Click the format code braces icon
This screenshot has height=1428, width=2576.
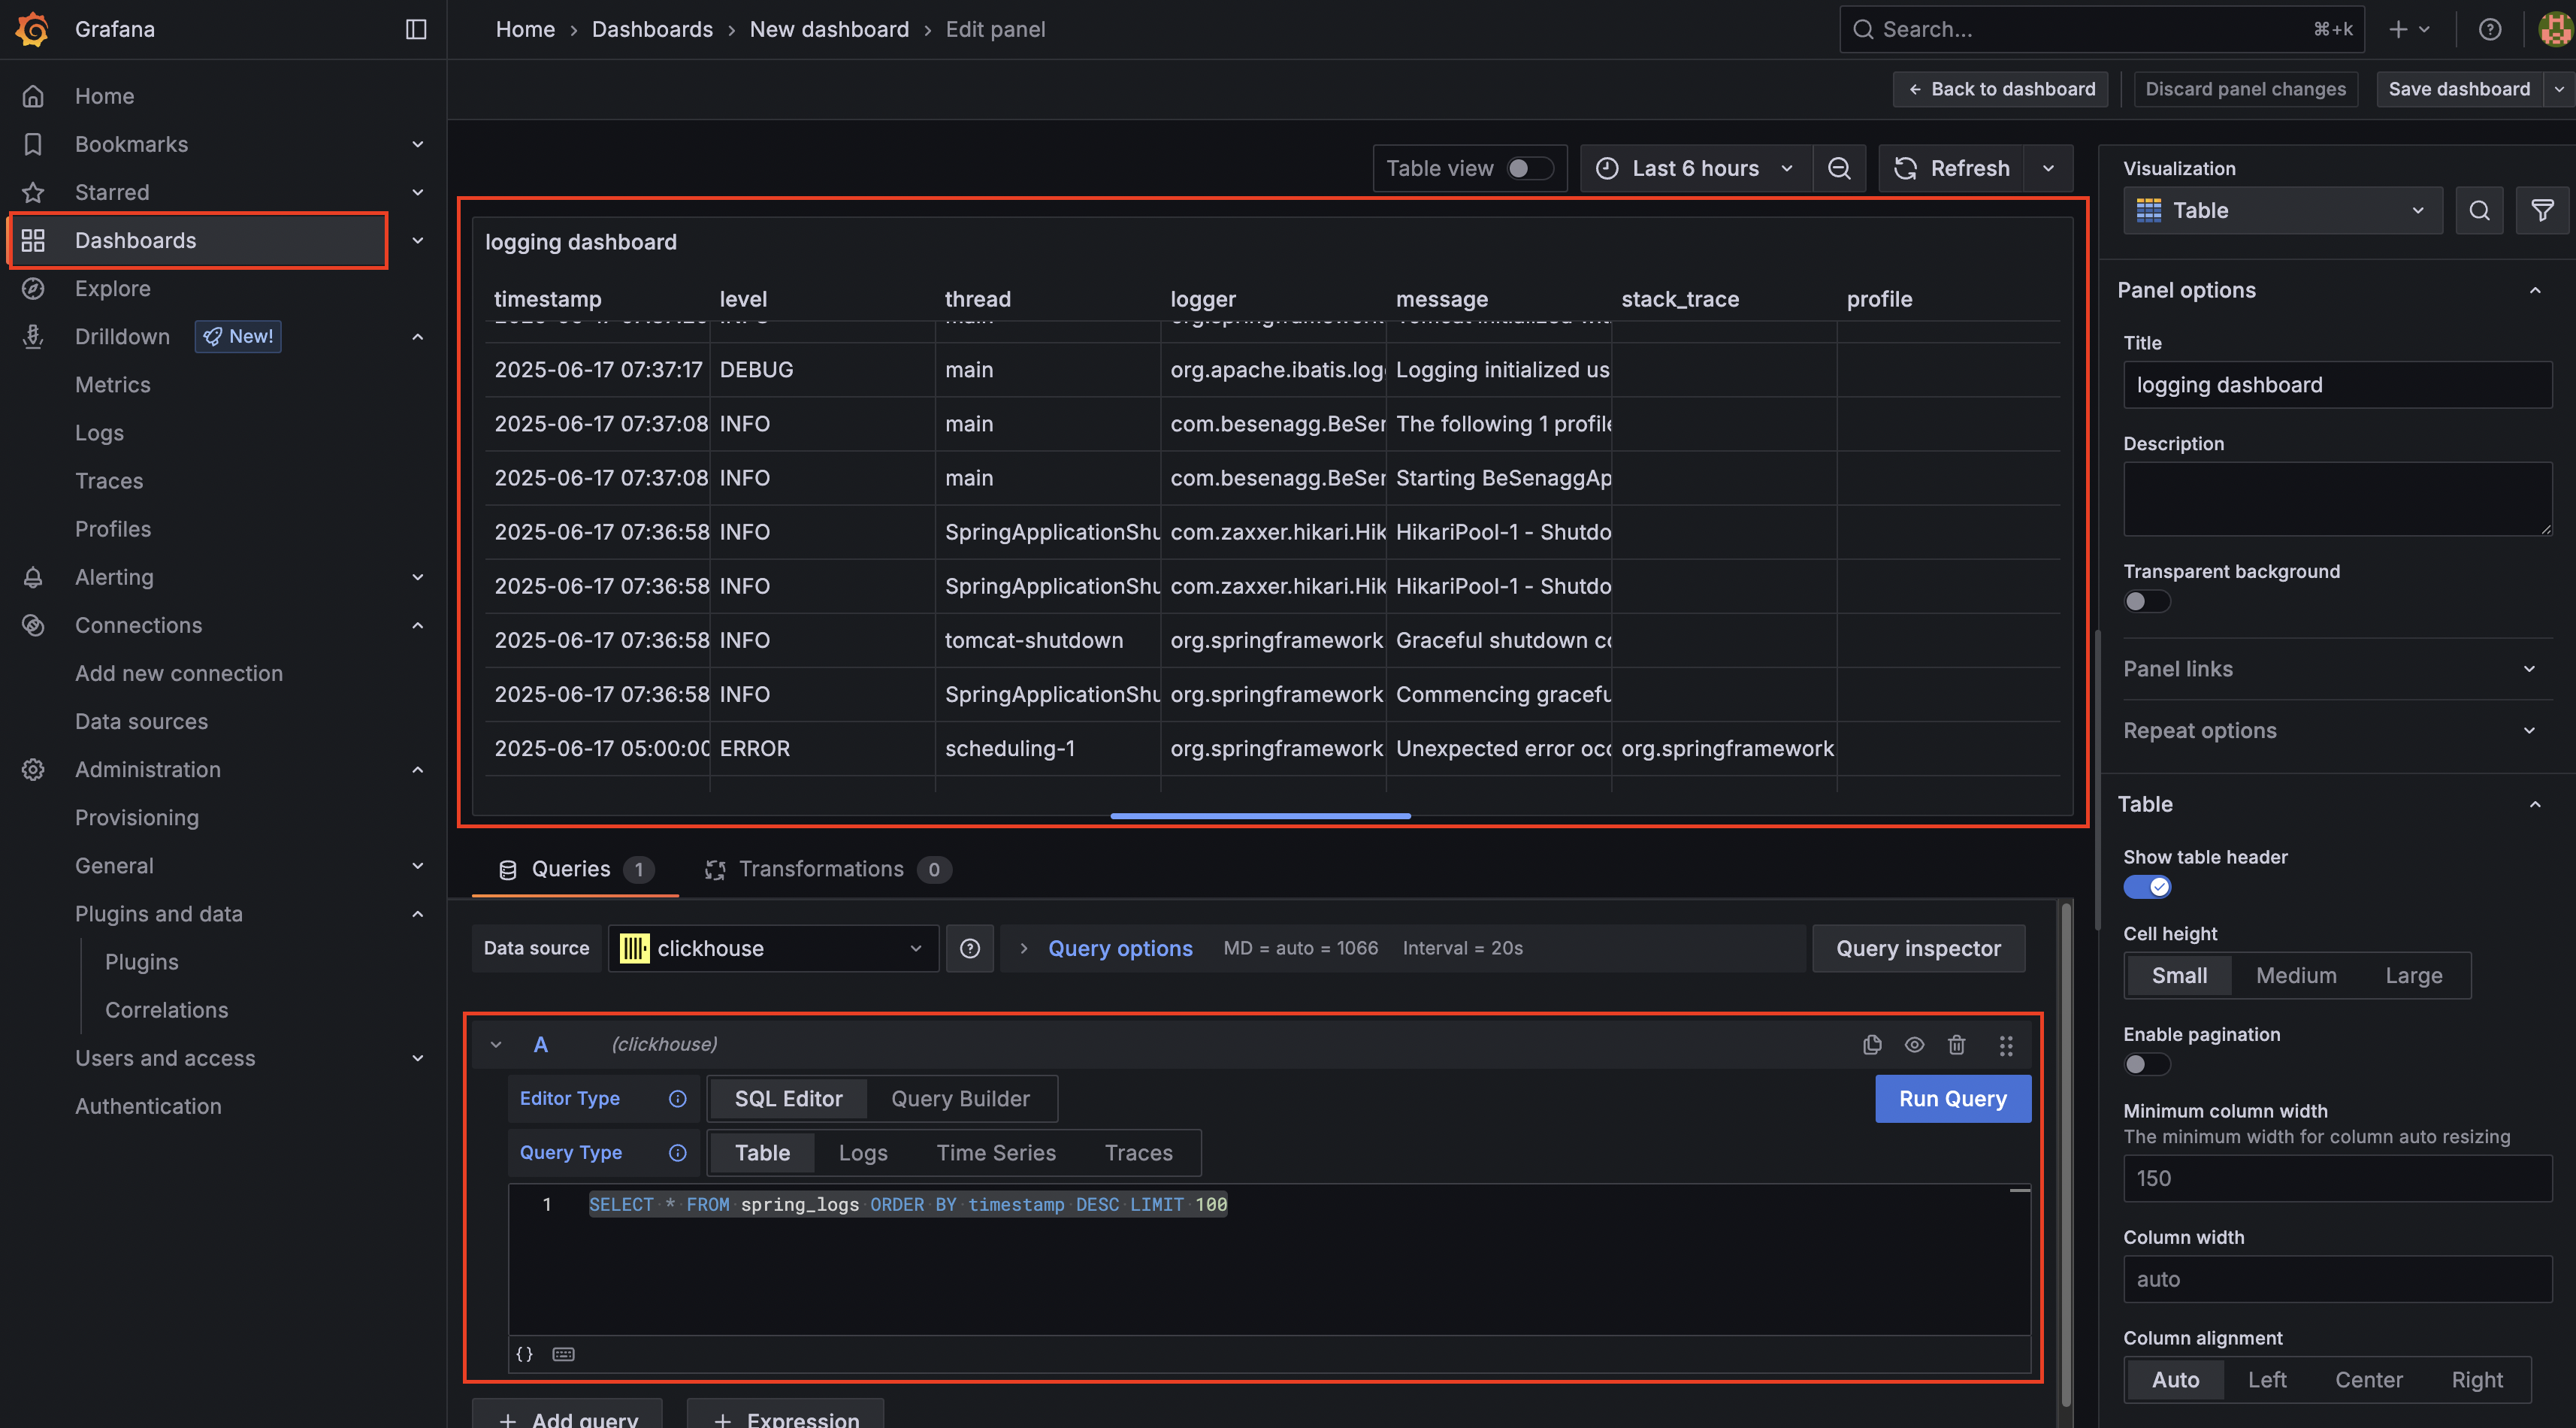coord(524,1354)
